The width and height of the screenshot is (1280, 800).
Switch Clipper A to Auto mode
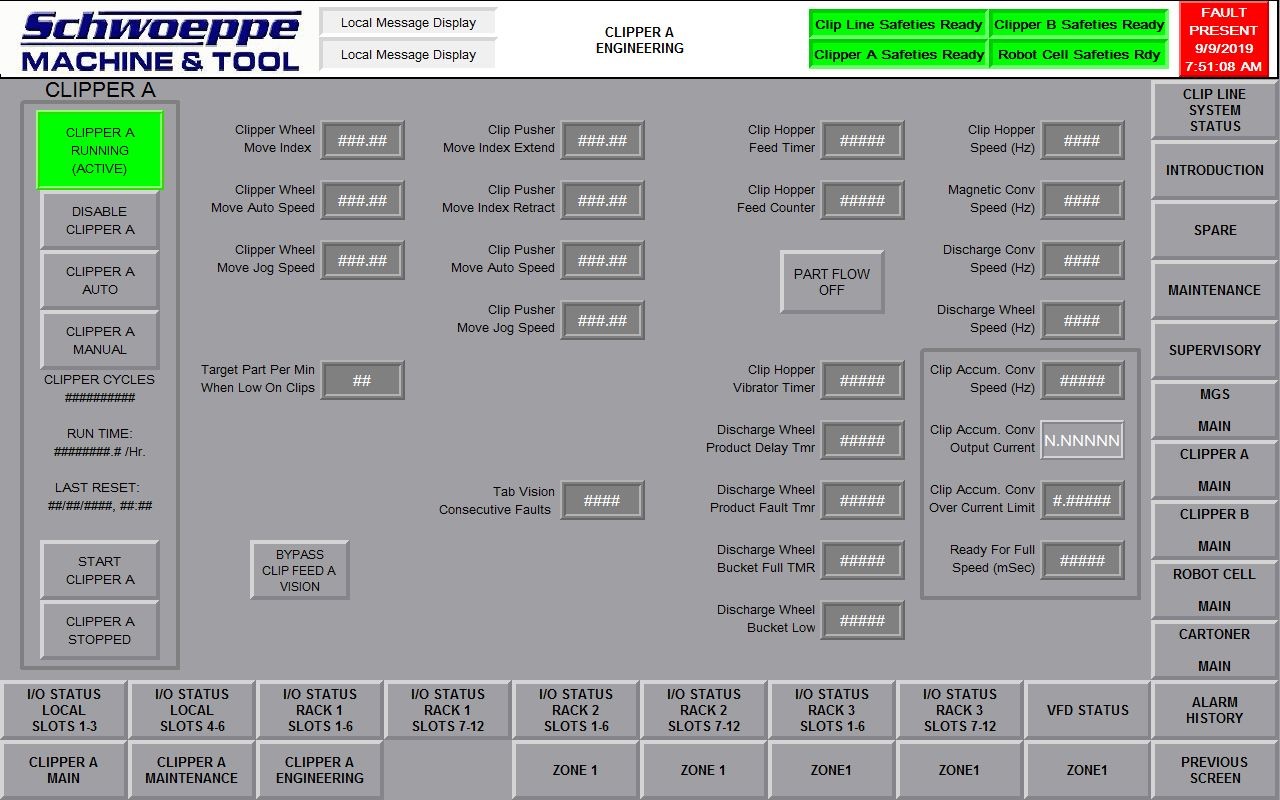click(x=100, y=280)
